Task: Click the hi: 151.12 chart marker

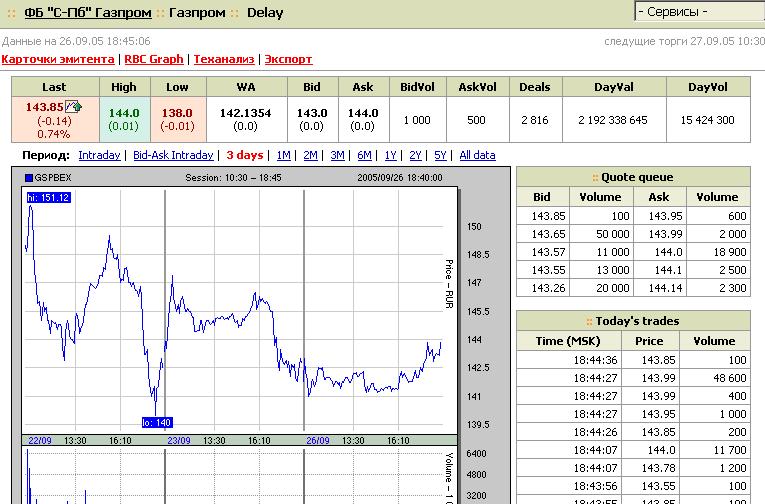Action: pos(48,198)
